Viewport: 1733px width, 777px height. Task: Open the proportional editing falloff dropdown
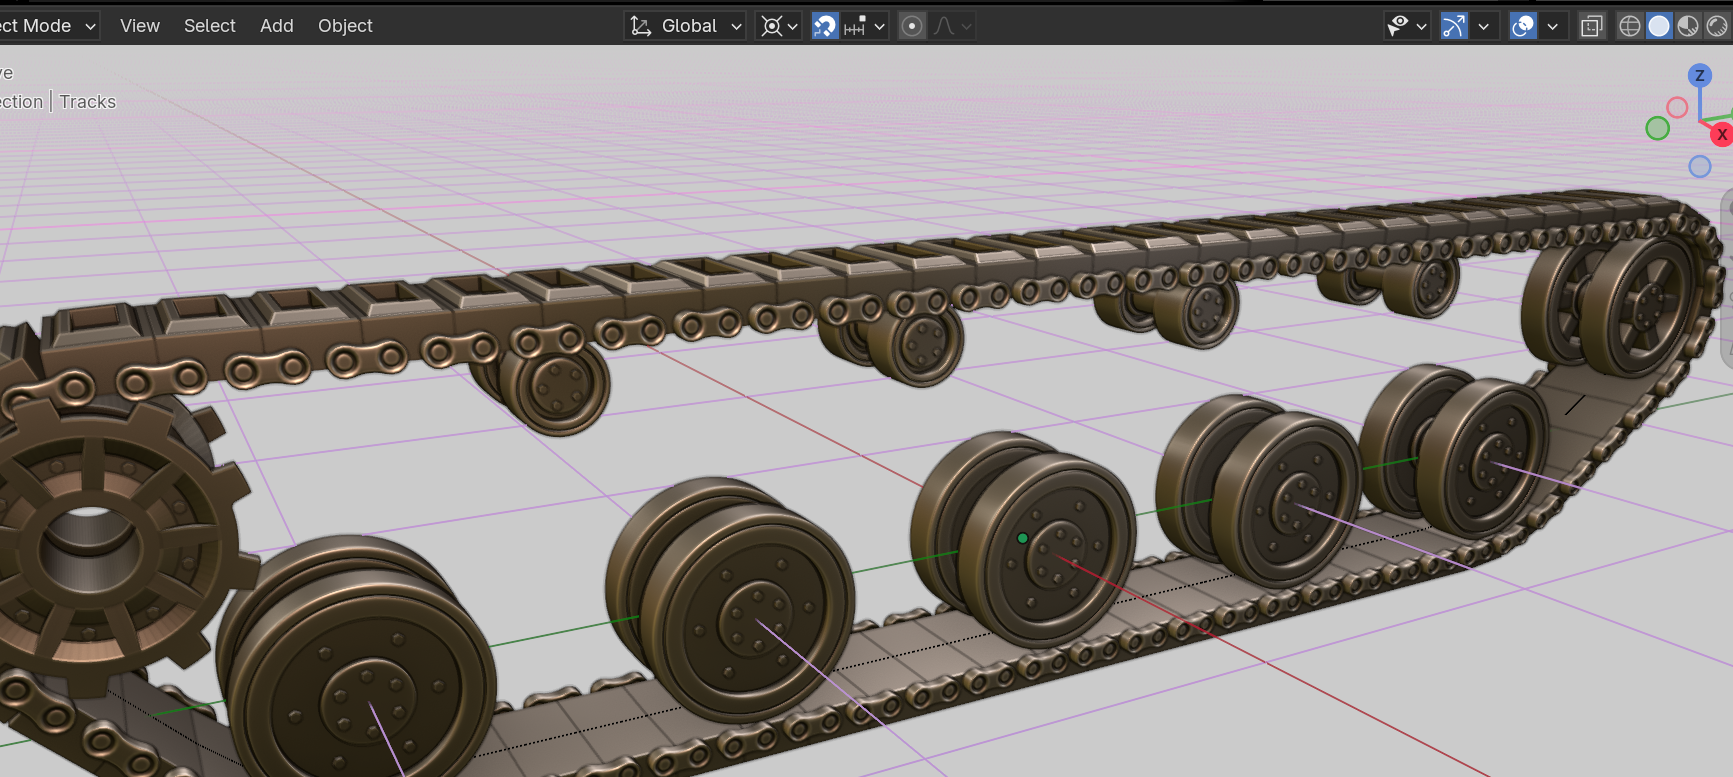tap(952, 26)
